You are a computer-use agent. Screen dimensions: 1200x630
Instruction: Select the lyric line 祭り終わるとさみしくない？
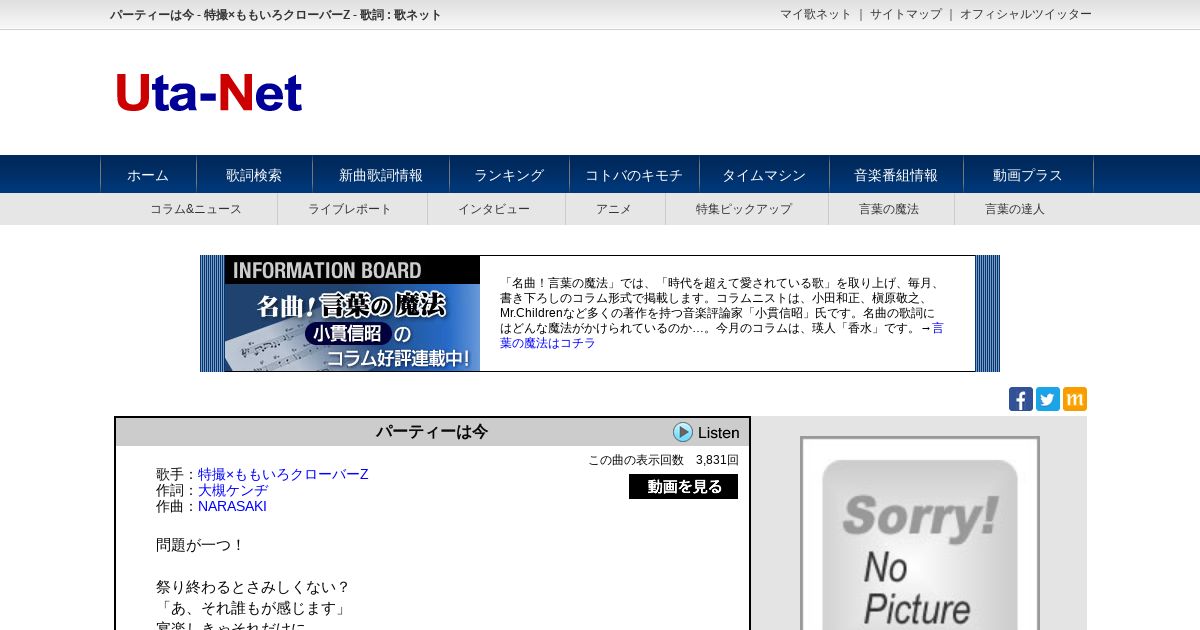point(253,587)
